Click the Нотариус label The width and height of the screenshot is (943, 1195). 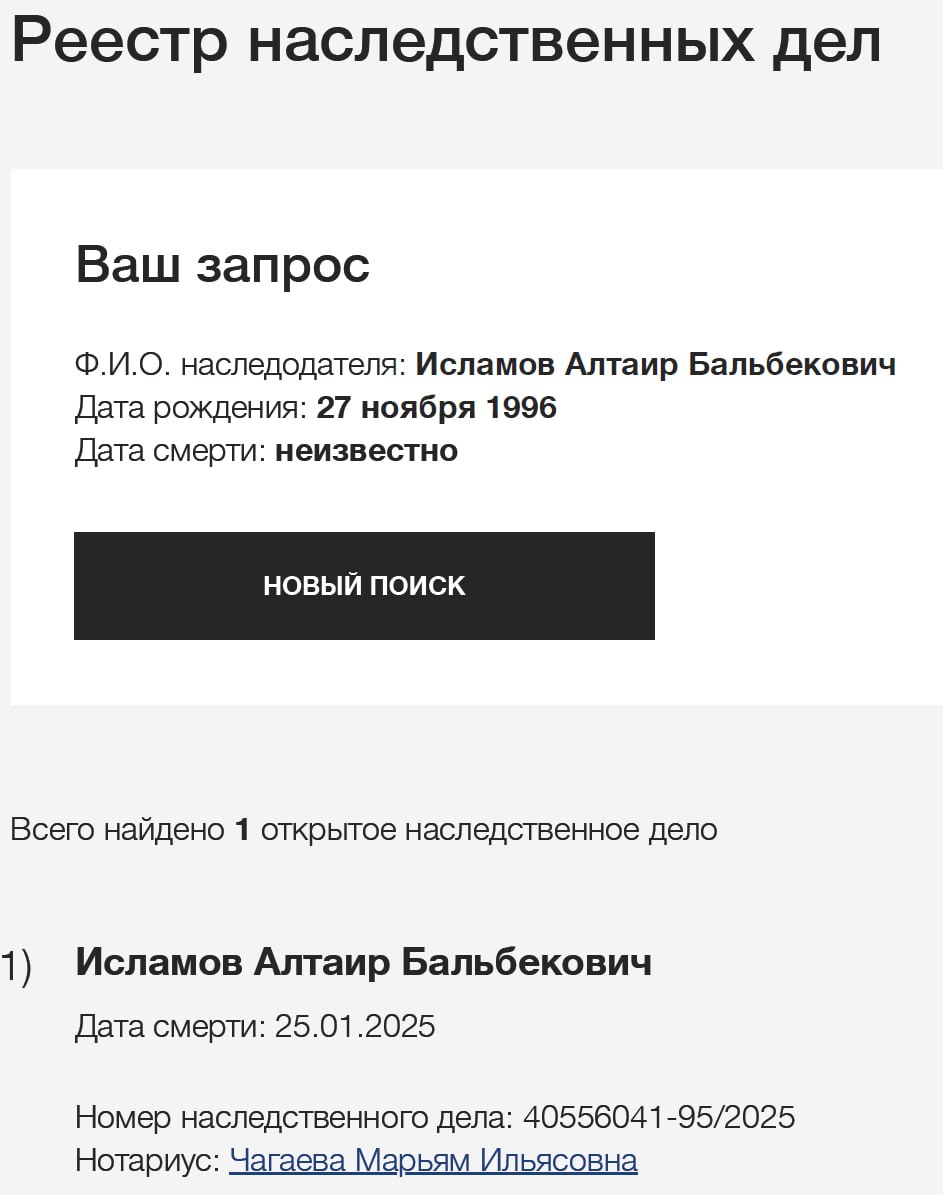(x=147, y=1161)
